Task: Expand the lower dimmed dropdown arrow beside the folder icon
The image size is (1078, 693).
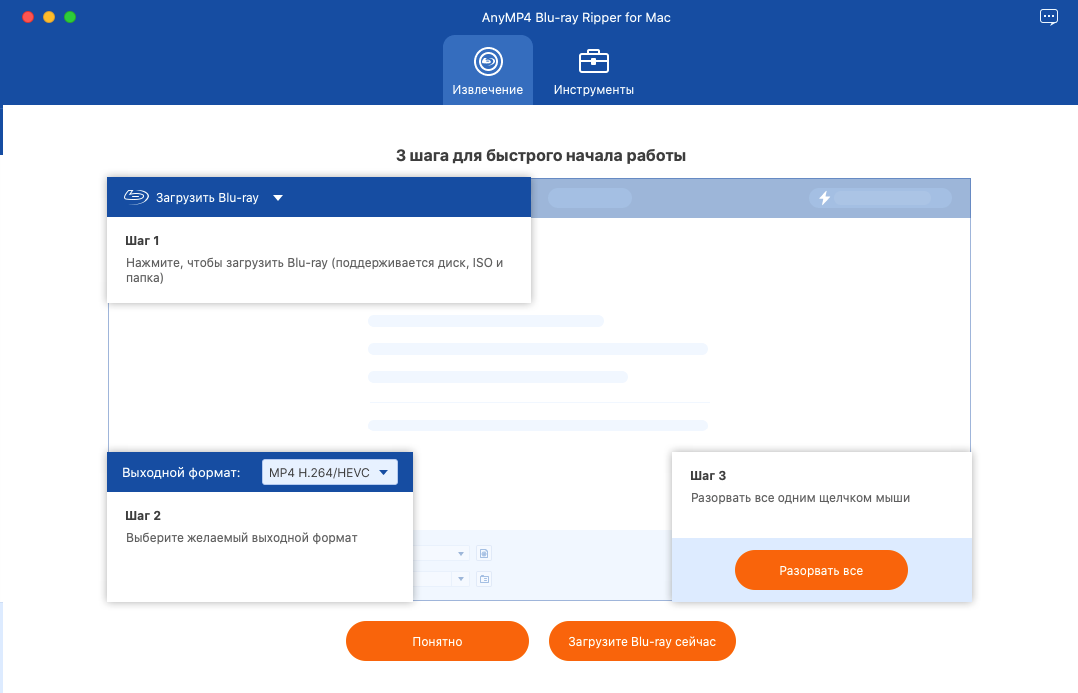Action: pos(461,578)
